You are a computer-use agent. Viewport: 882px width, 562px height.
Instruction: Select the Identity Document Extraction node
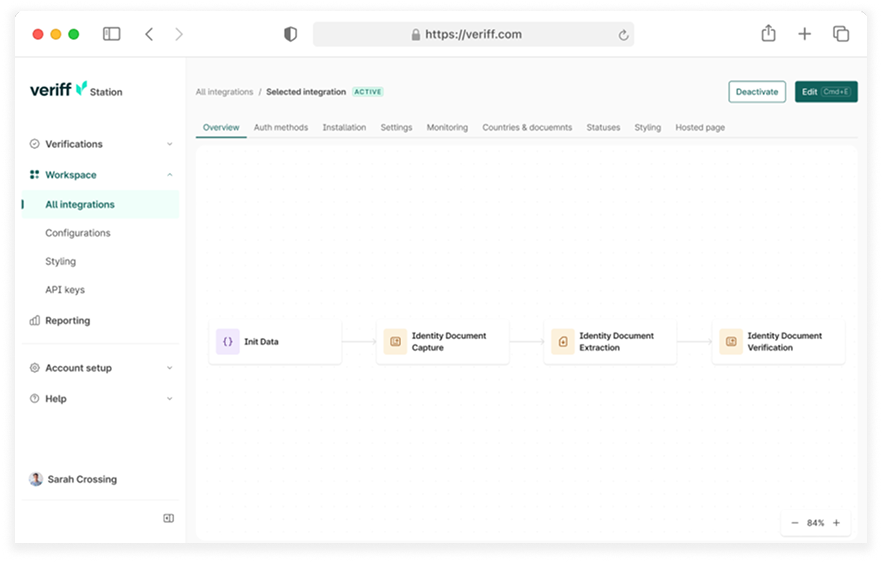610,341
